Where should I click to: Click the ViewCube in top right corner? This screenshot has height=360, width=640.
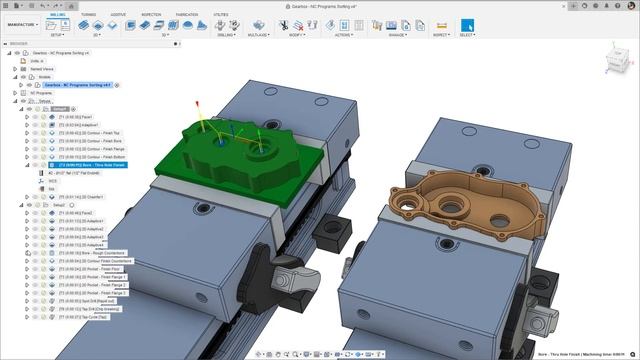(x=617, y=61)
